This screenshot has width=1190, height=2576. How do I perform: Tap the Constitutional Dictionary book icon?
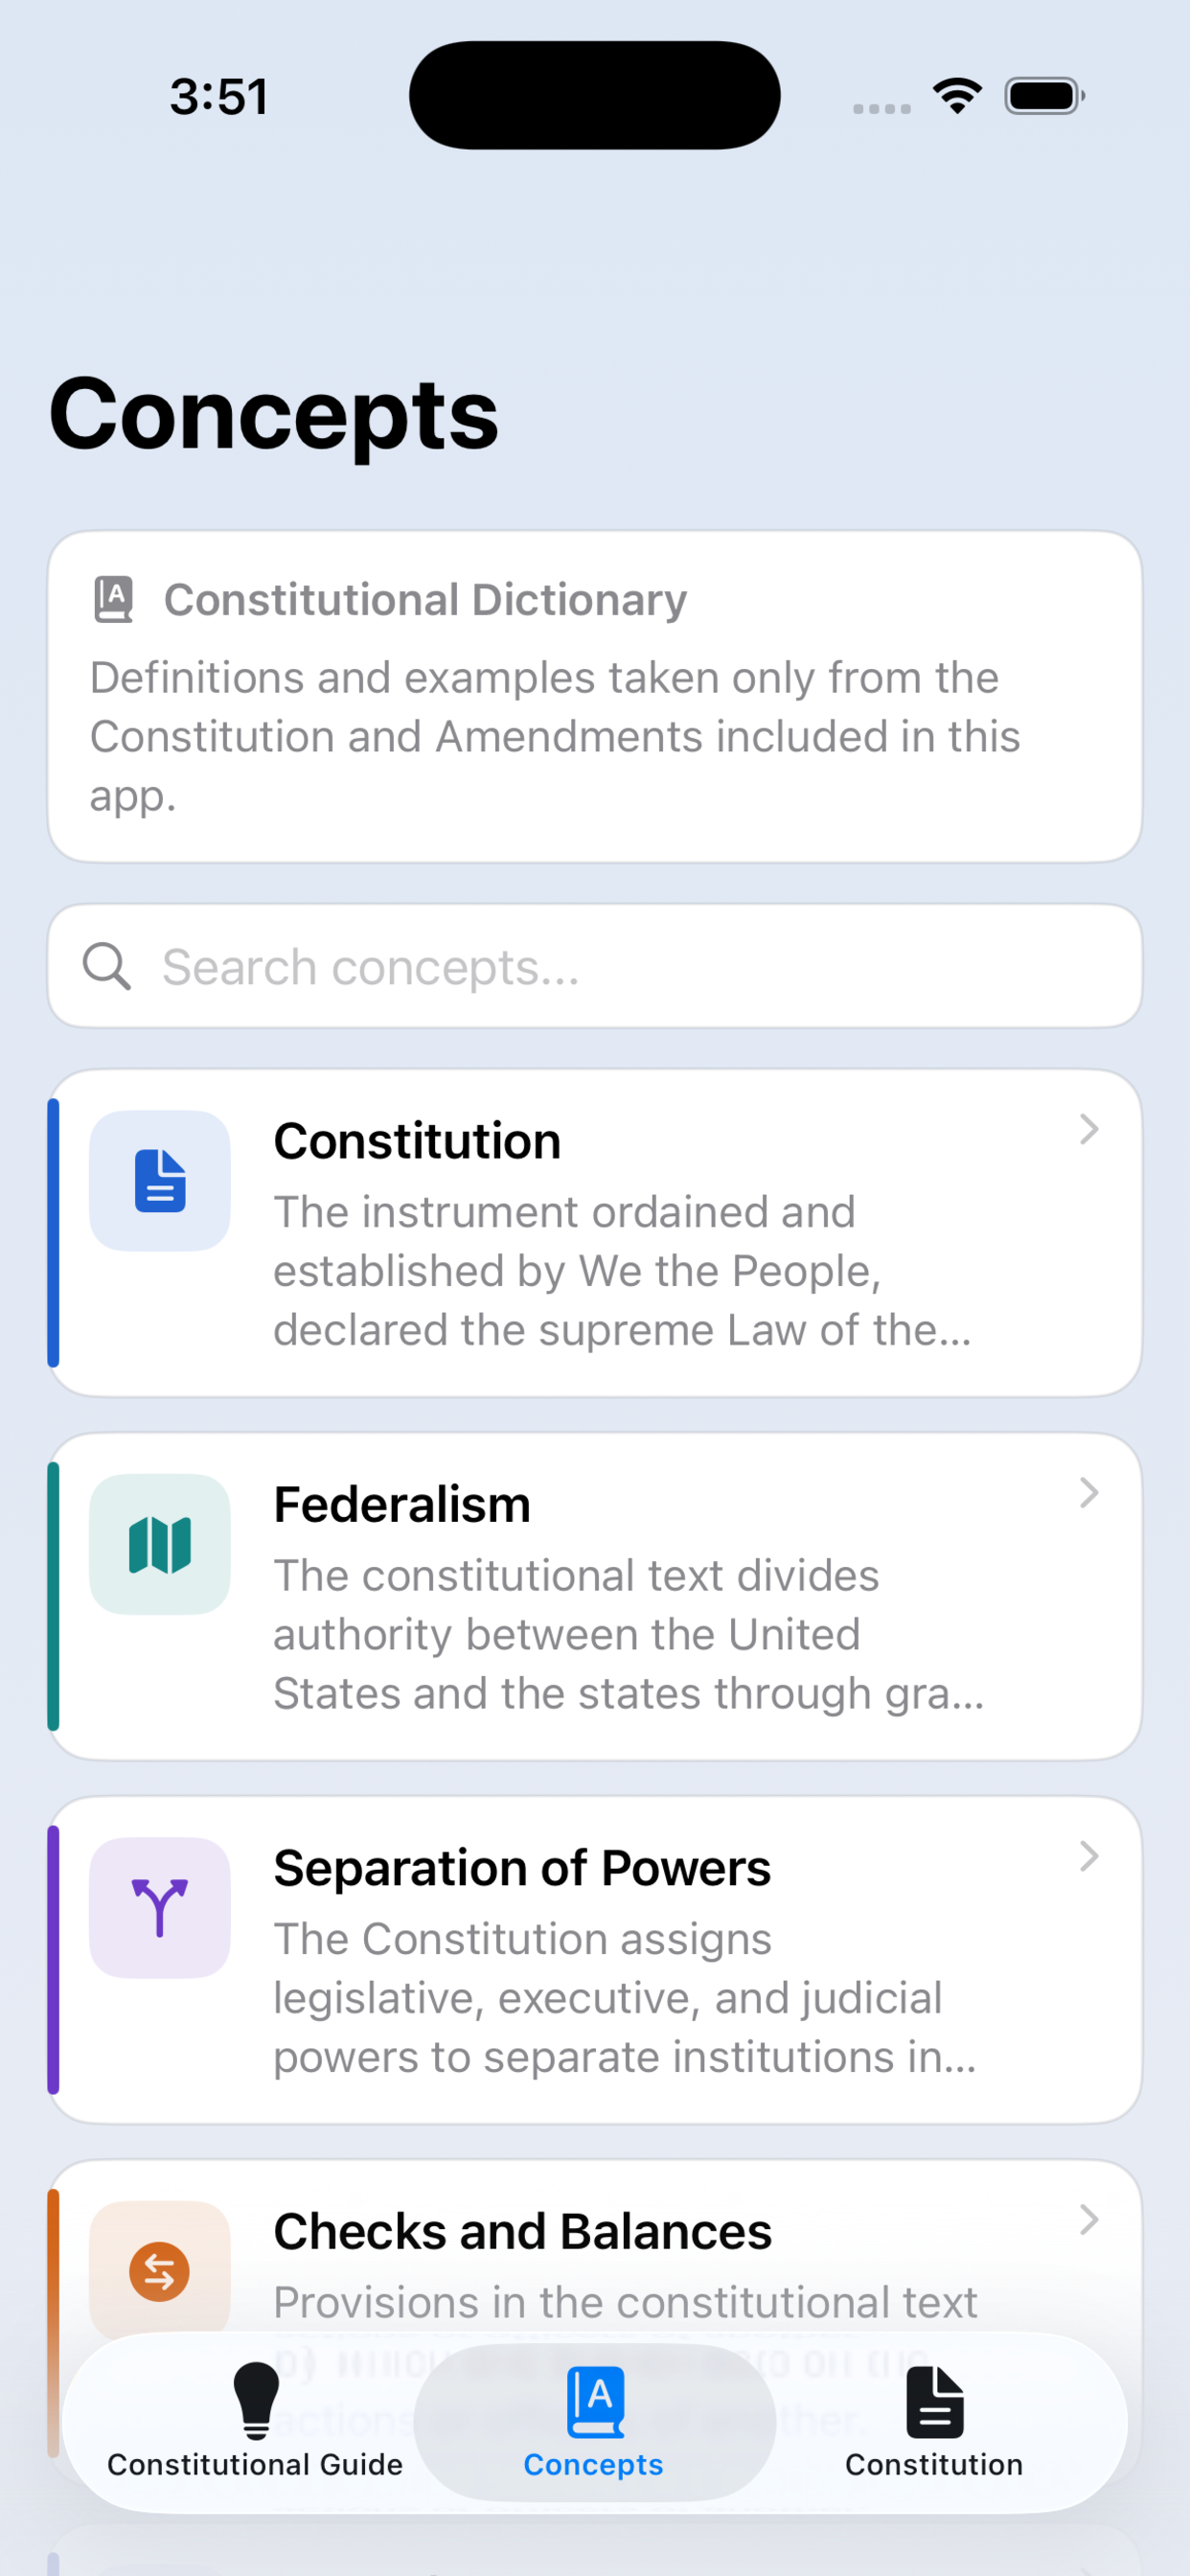coord(114,600)
